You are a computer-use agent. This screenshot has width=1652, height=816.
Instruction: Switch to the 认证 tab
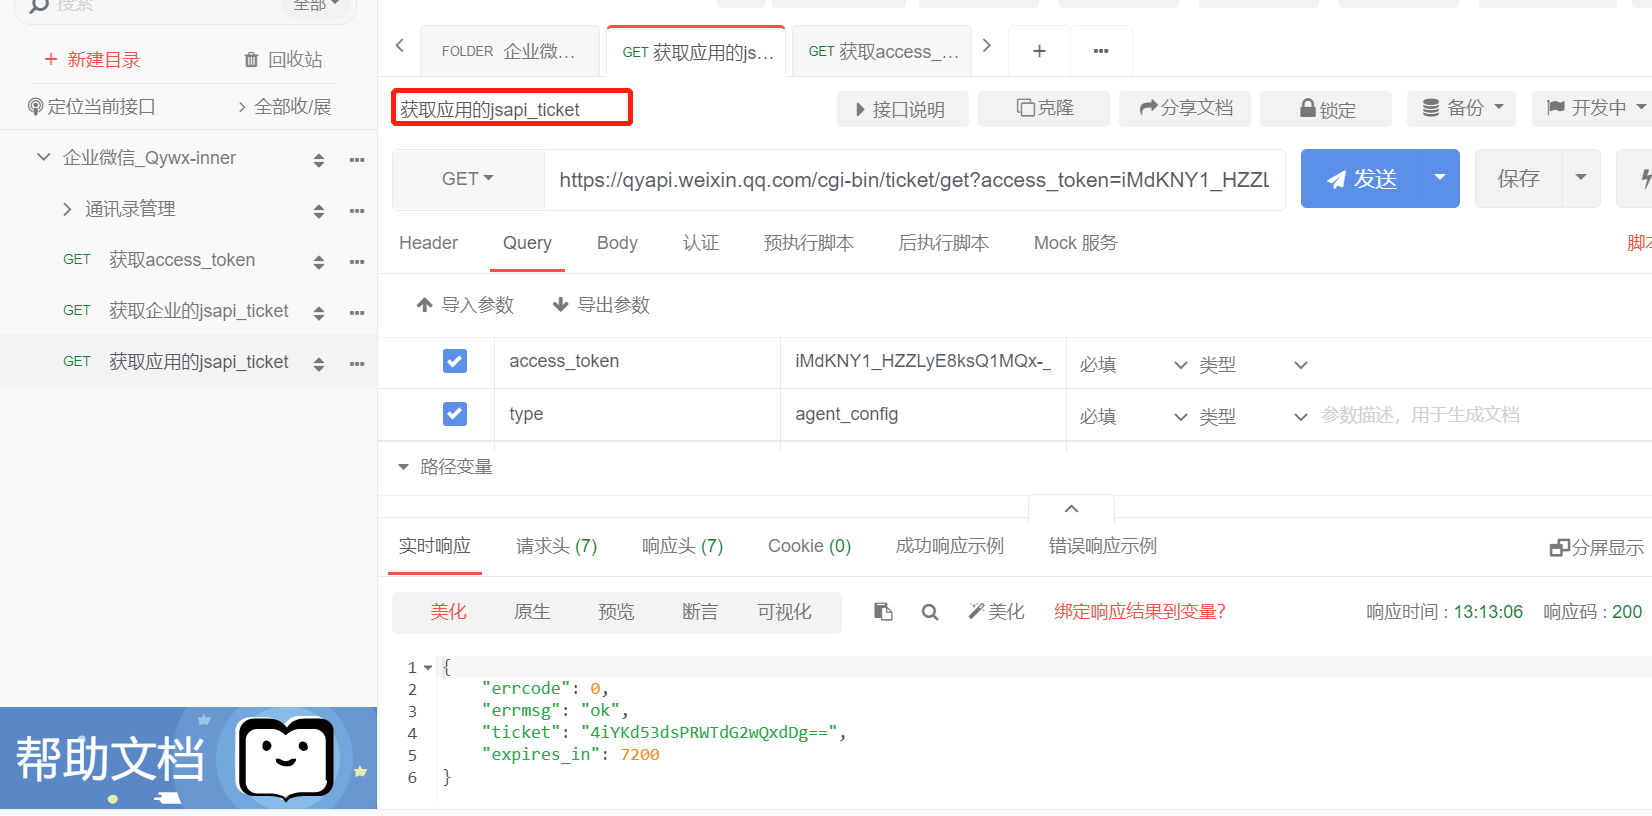point(701,243)
